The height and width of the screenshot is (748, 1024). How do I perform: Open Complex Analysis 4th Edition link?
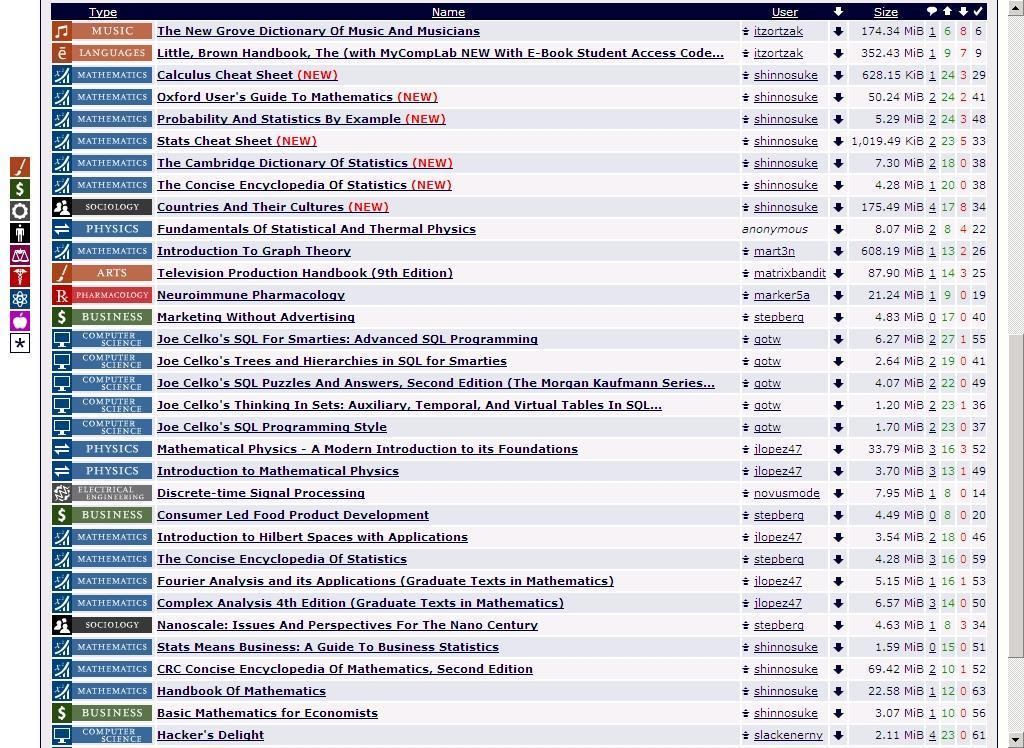click(x=360, y=603)
